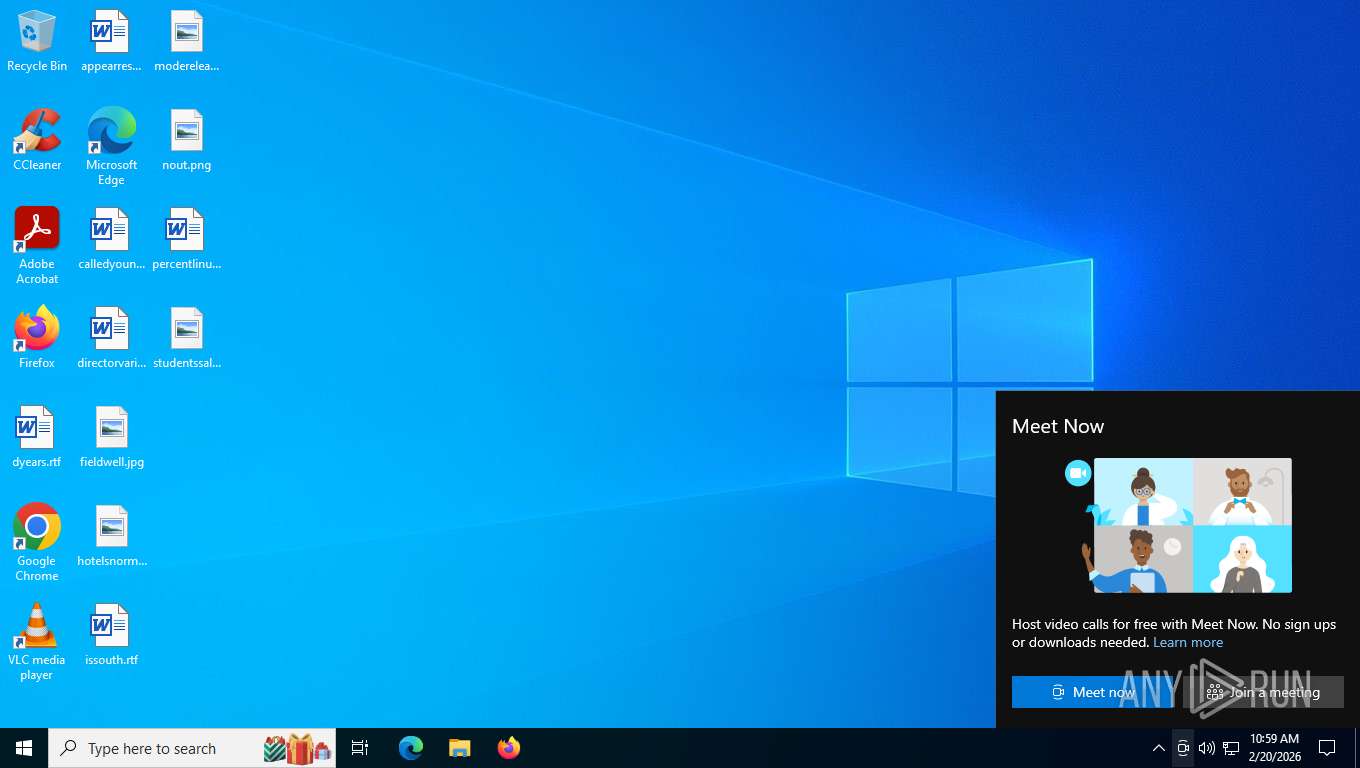Open the Learn more link

(x=1188, y=642)
